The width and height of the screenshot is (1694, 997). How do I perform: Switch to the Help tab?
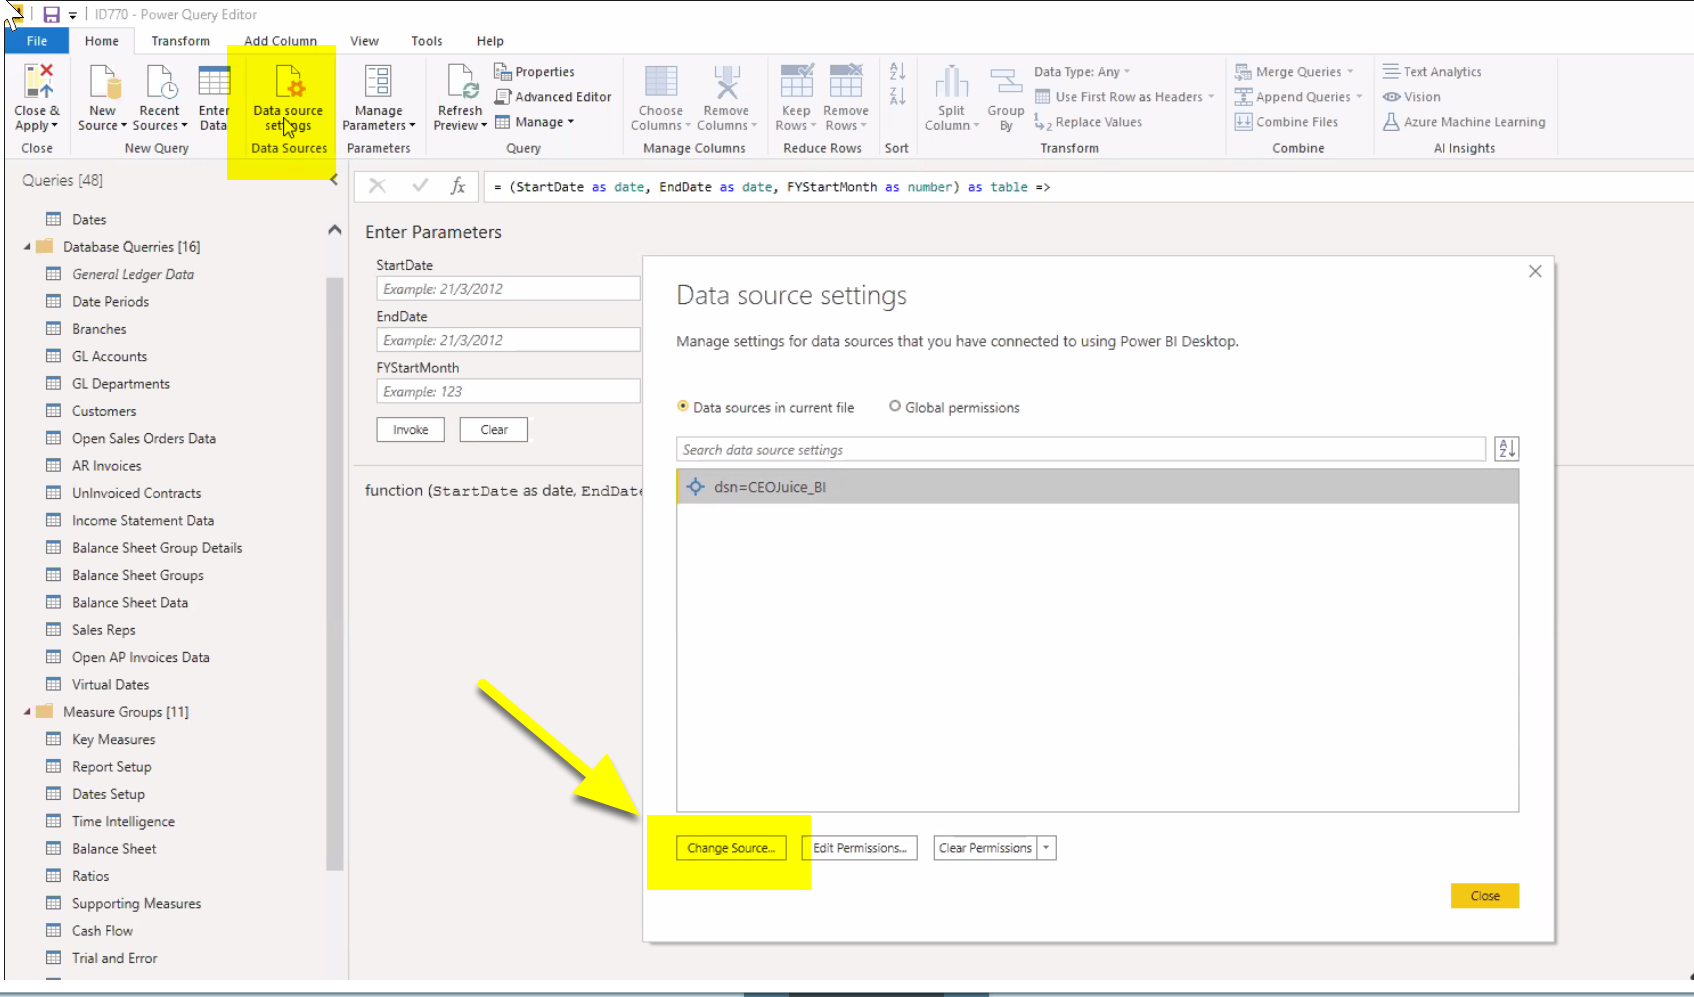coord(490,41)
